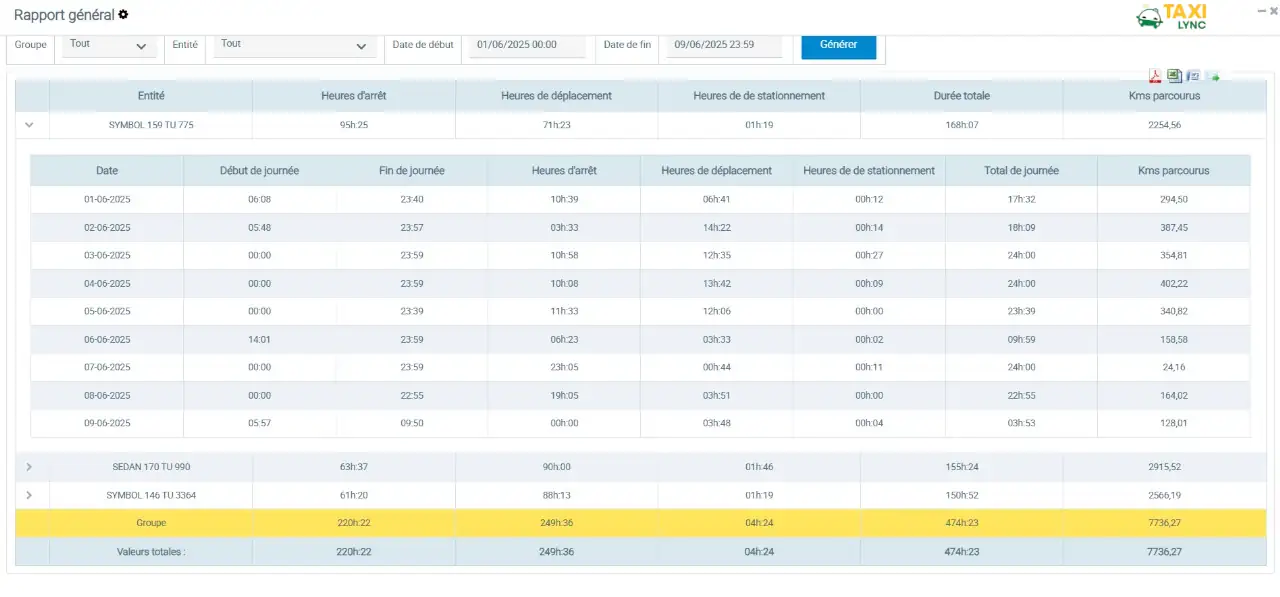Click the Générer button
The image size is (1280, 597).
coord(839,45)
